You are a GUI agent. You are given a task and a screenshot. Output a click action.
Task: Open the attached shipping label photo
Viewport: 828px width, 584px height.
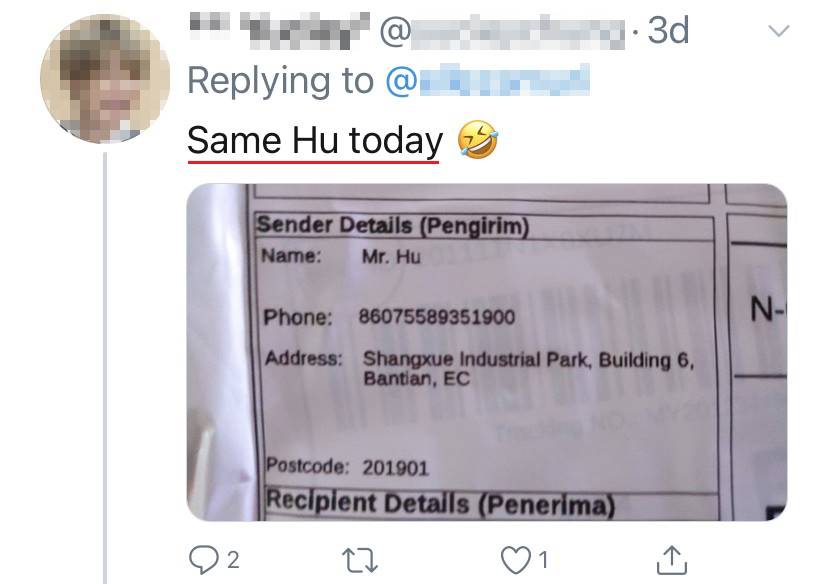point(487,352)
